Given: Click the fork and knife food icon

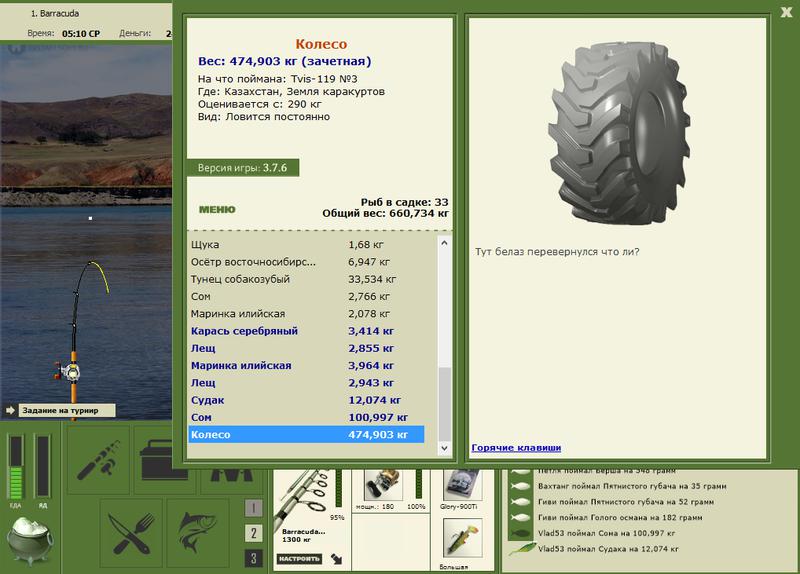Looking at the screenshot, I should point(131,533).
